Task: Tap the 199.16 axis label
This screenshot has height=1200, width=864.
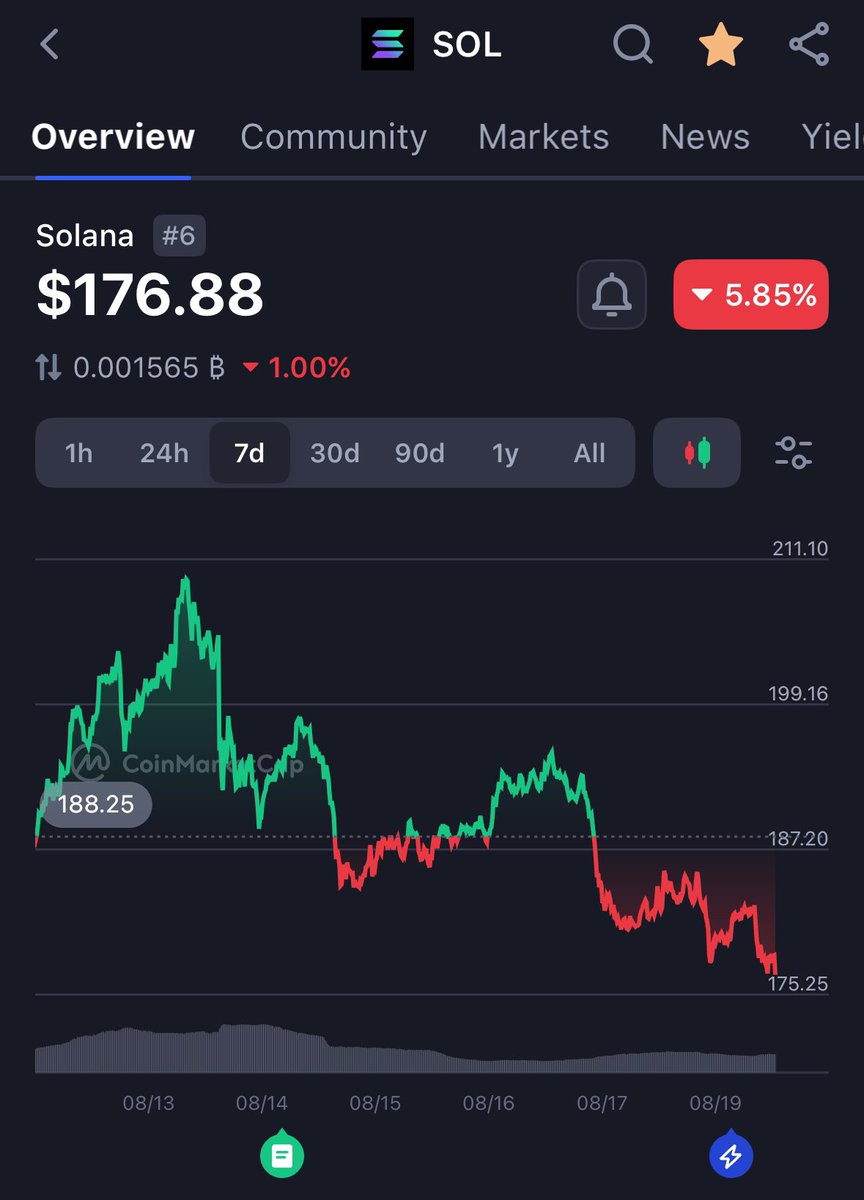Action: (800, 693)
